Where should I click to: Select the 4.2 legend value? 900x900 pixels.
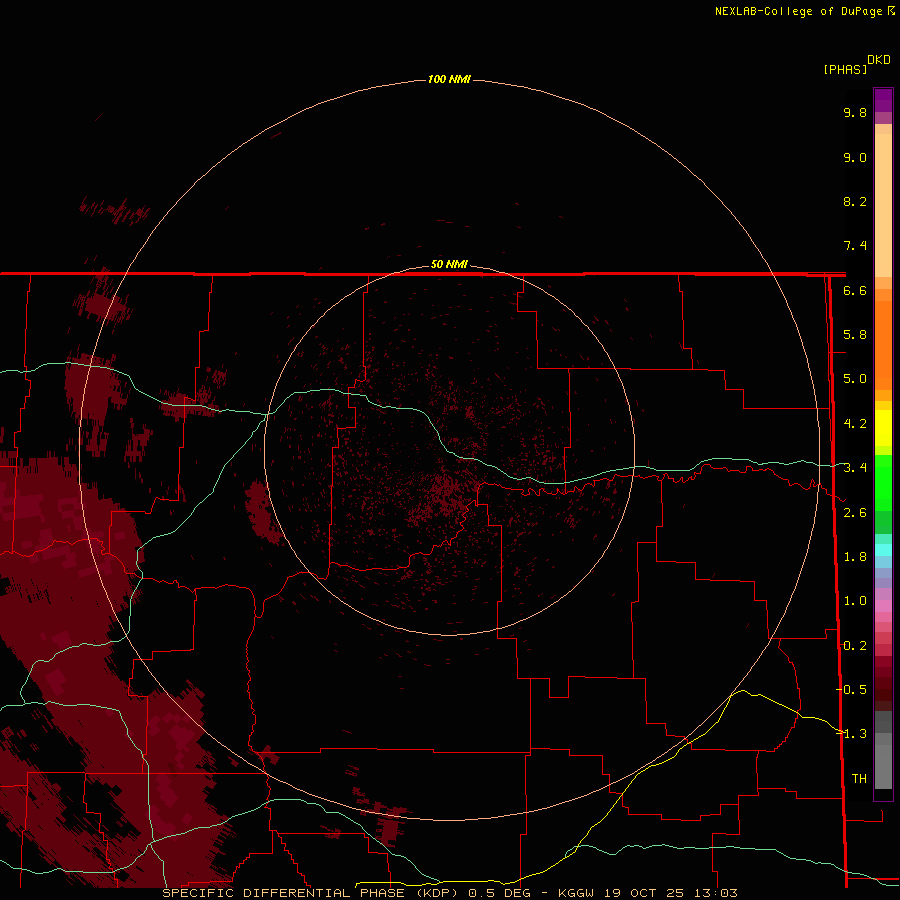(855, 424)
